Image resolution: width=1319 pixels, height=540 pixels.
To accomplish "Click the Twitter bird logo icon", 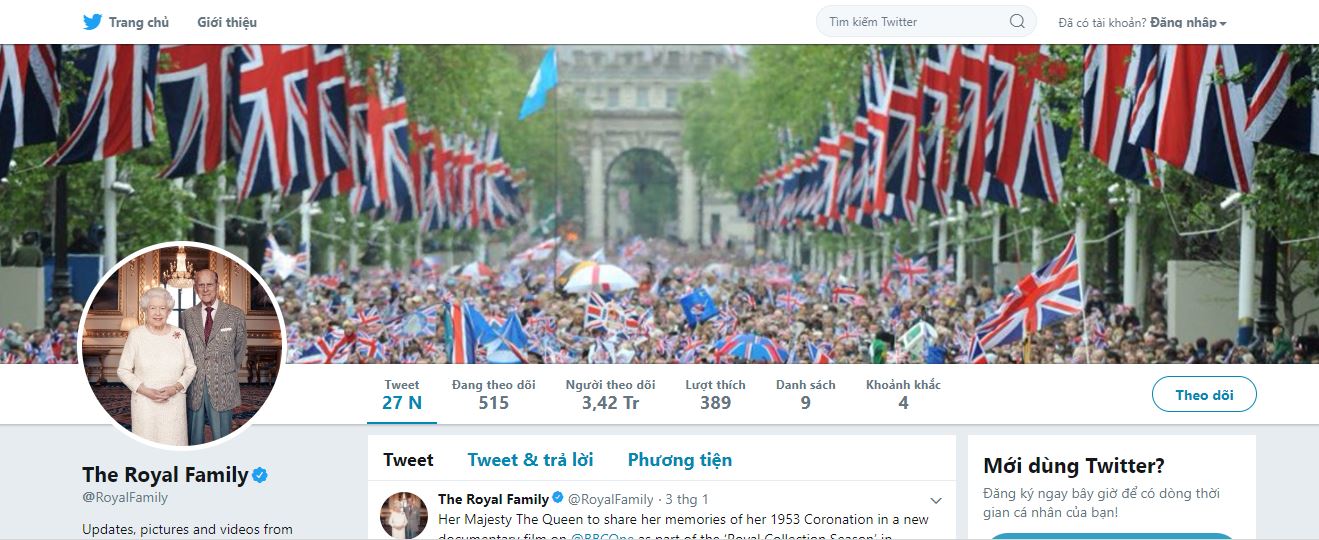I will click(x=92, y=21).
